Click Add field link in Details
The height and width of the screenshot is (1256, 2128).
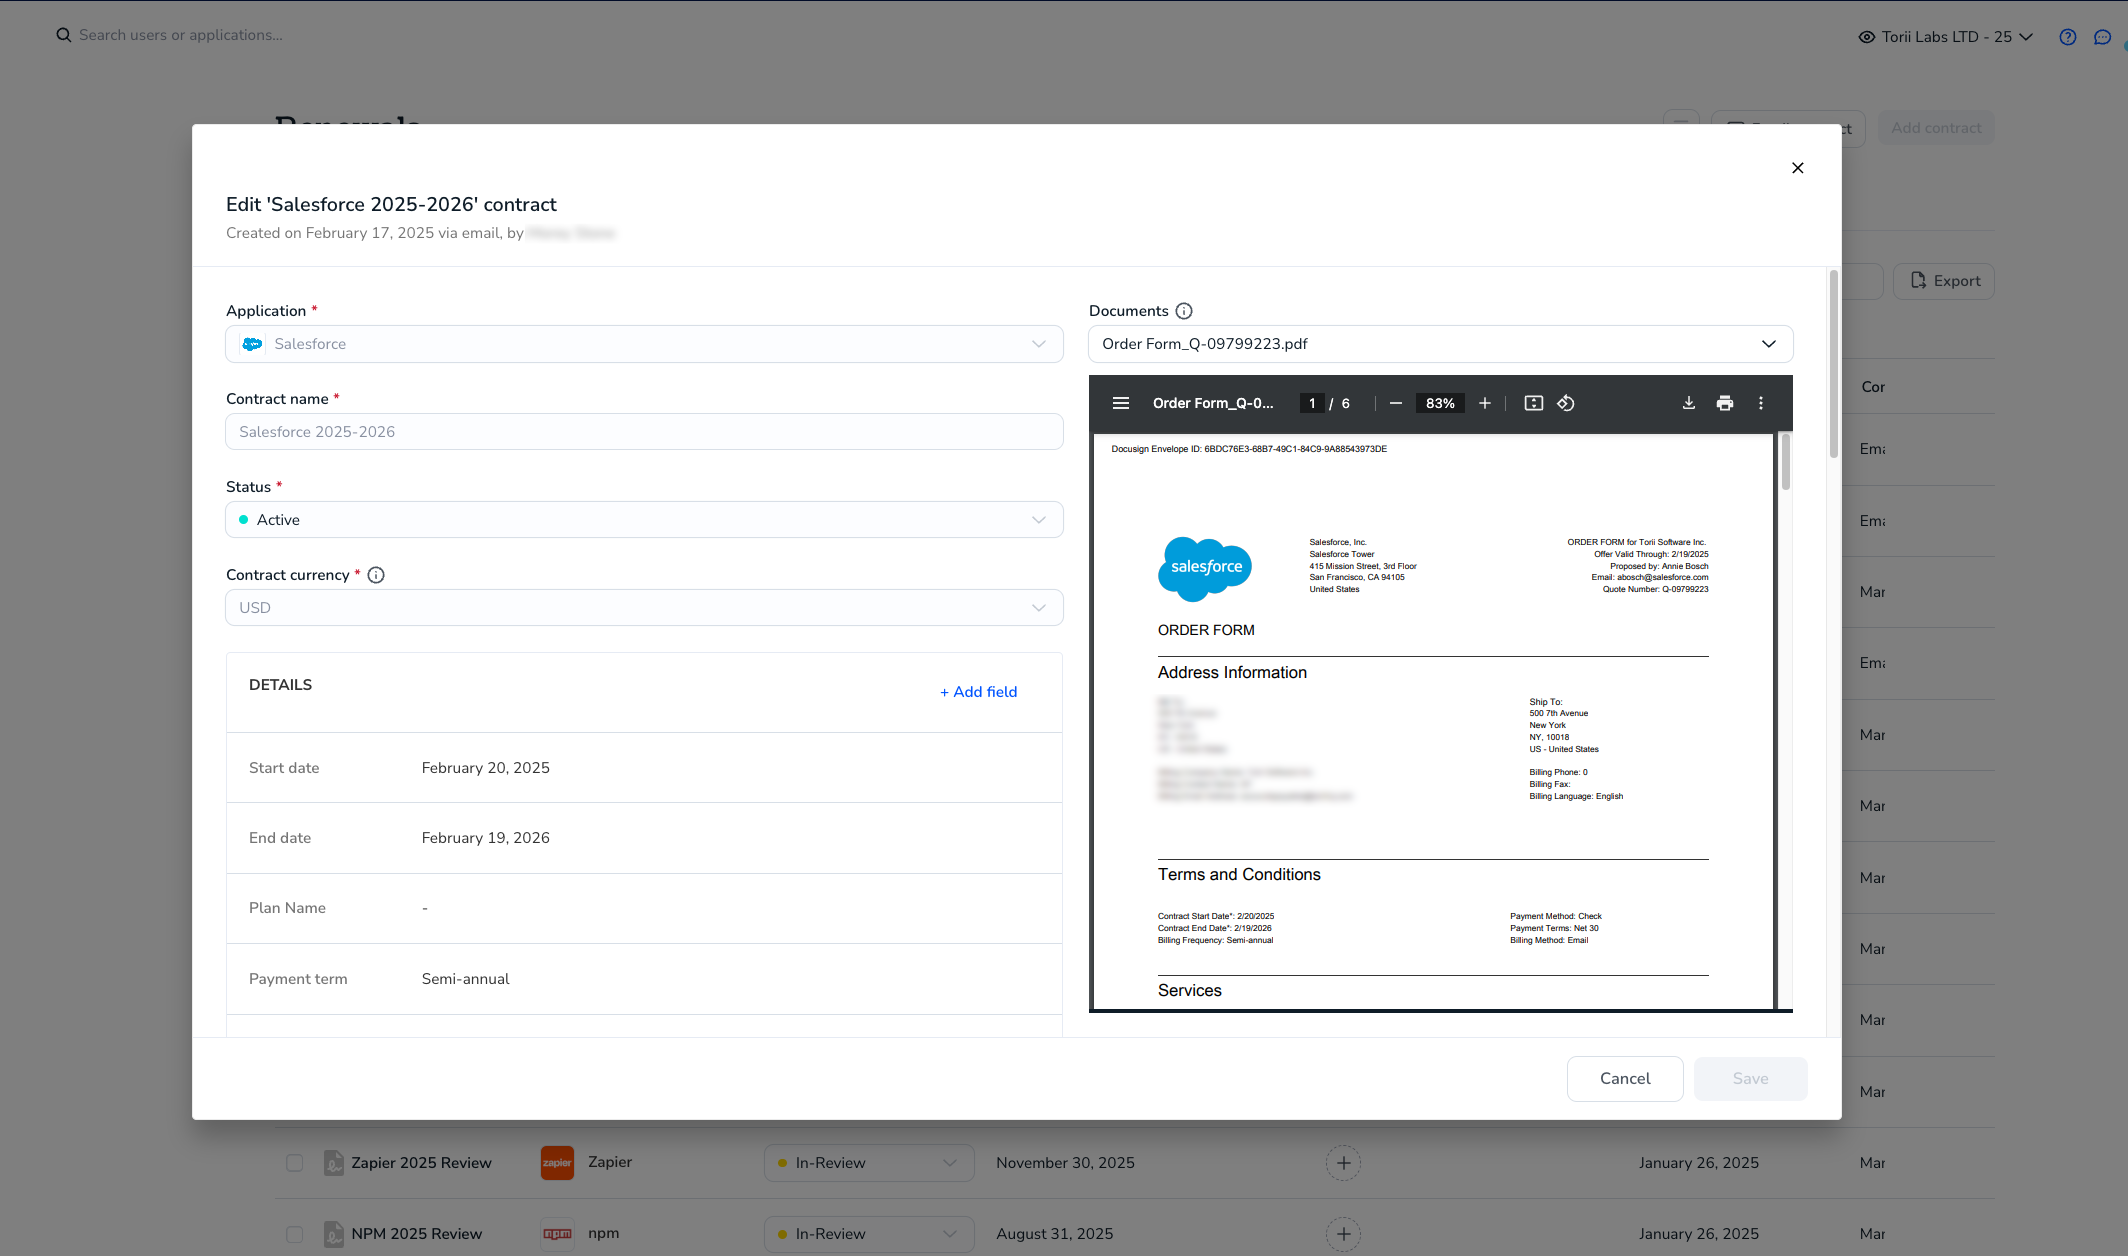pyautogui.click(x=978, y=692)
